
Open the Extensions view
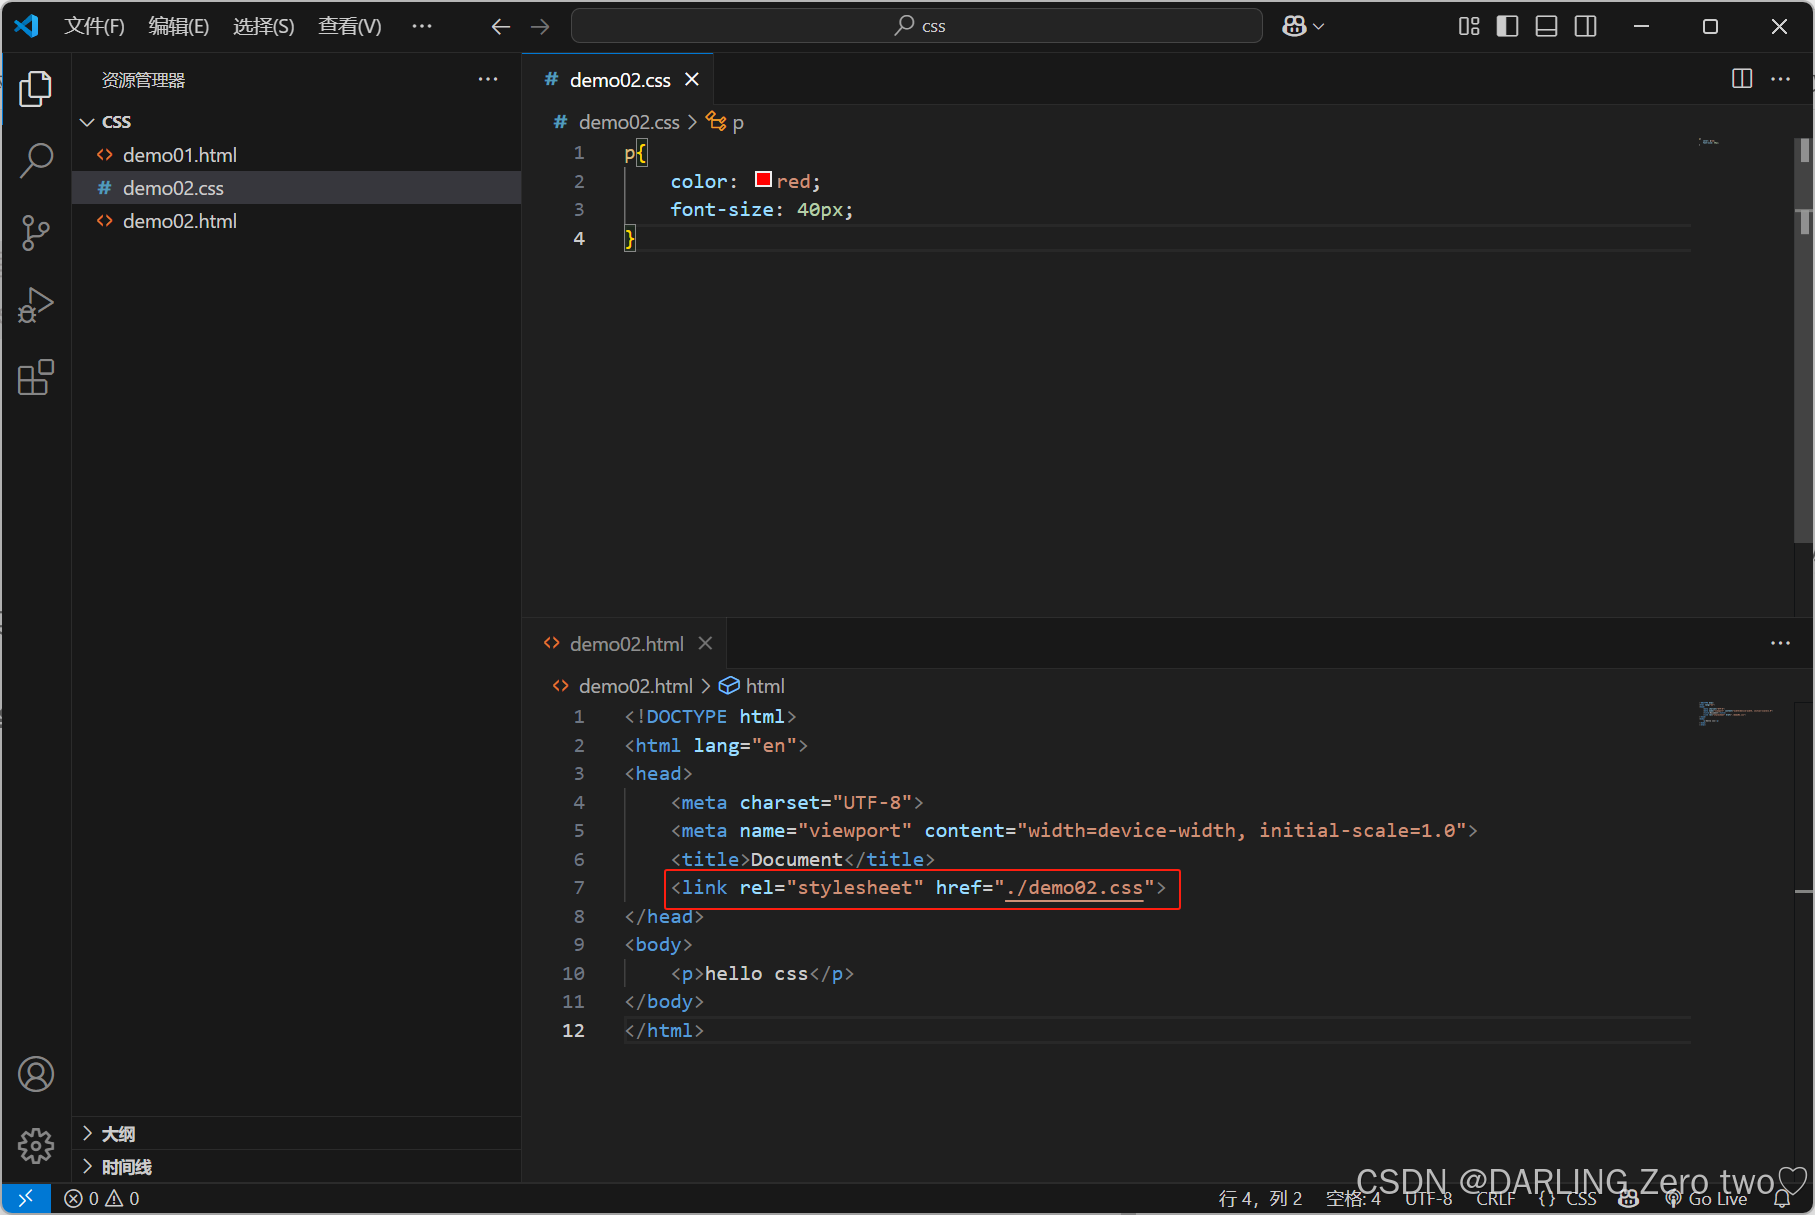[x=36, y=378]
